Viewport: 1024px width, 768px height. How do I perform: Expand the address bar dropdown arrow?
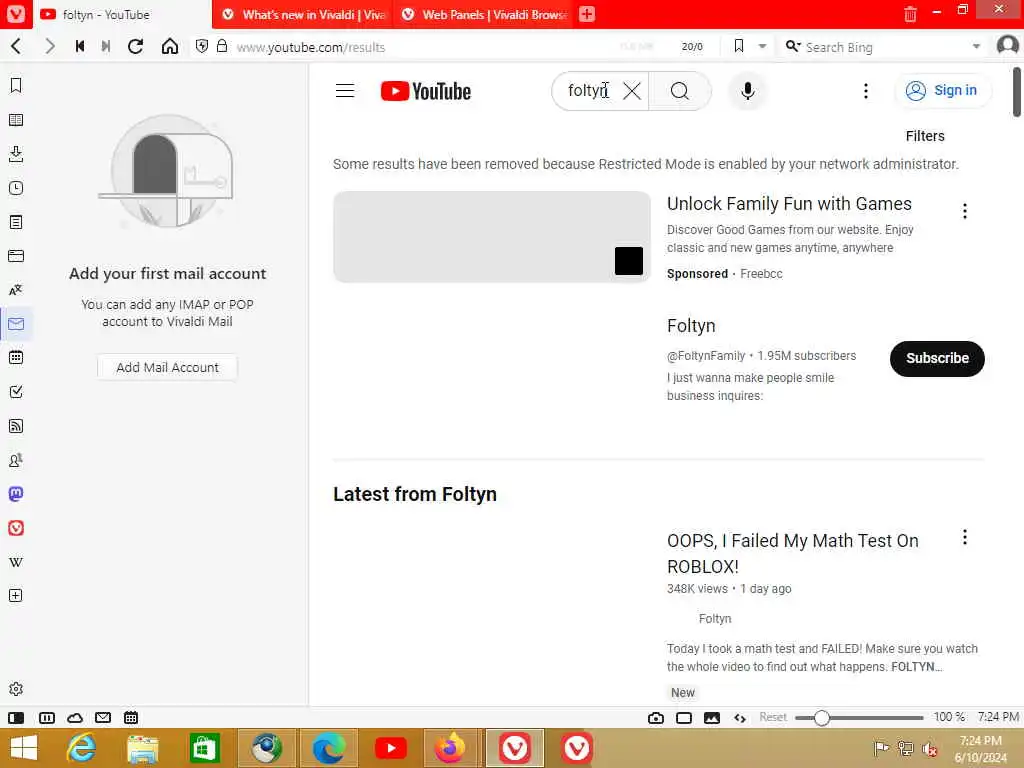(762, 46)
